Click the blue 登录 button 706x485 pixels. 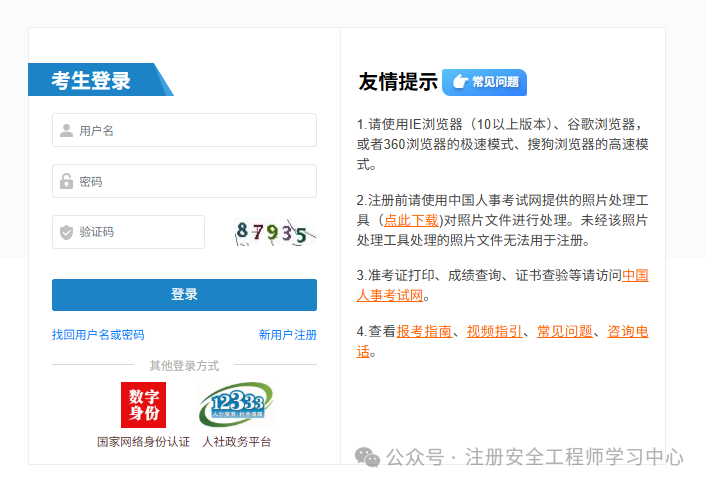click(184, 295)
